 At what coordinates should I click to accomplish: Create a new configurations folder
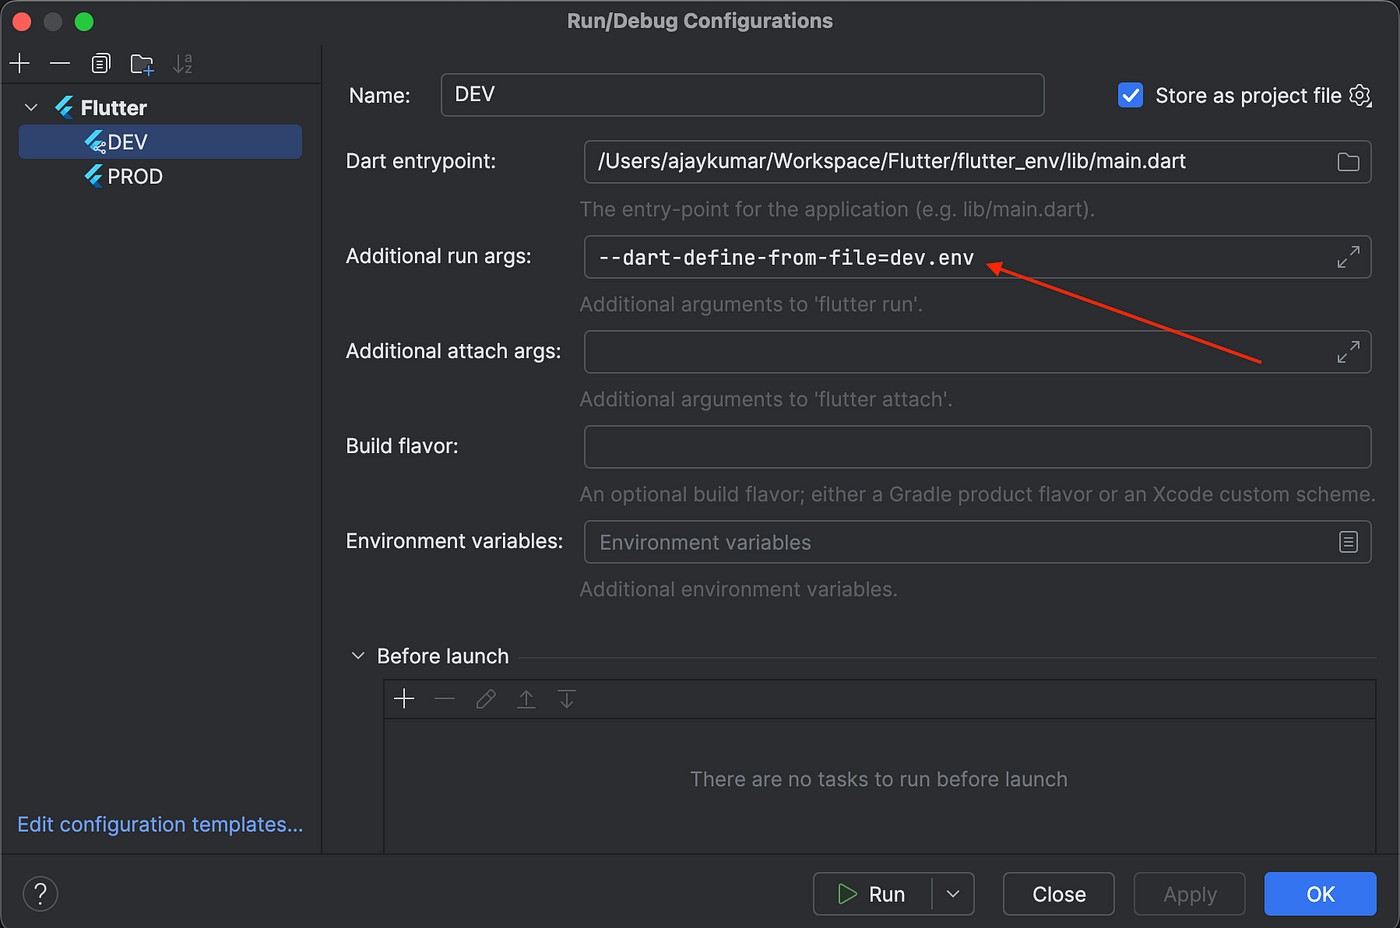point(142,64)
